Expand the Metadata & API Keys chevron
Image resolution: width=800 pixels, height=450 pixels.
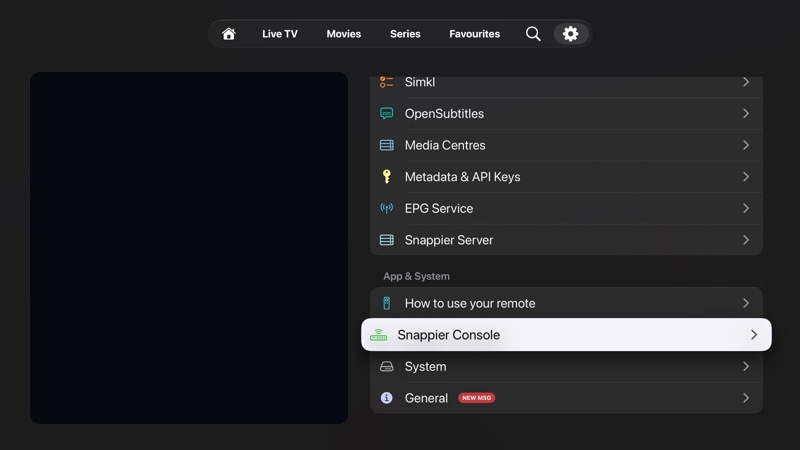tap(746, 177)
